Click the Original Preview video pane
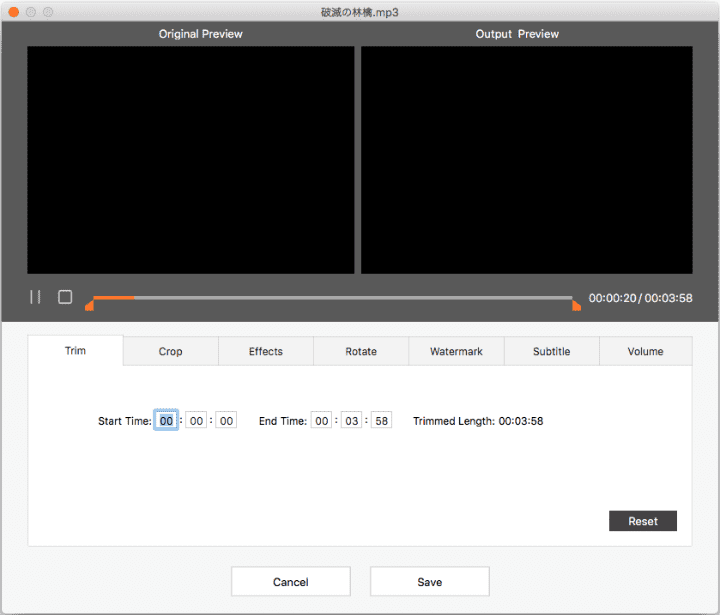The image size is (720, 615). 191,160
